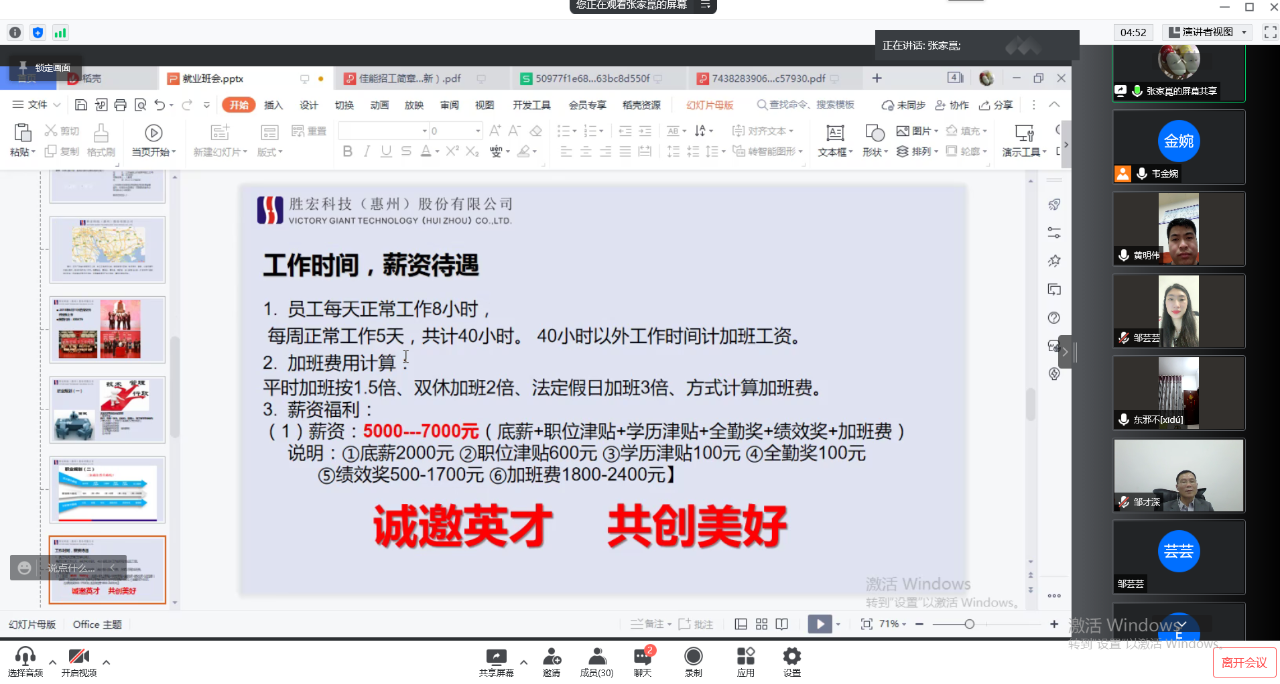Click the Invite (邀请) icon
The image size is (1280, 684).
(551, 657)
